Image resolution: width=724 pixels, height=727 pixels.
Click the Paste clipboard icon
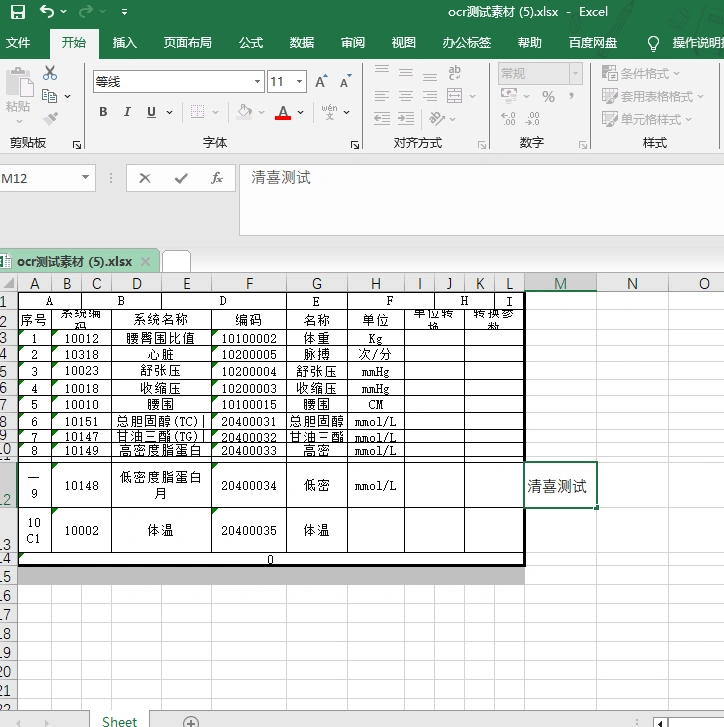(x=17, y=85)
